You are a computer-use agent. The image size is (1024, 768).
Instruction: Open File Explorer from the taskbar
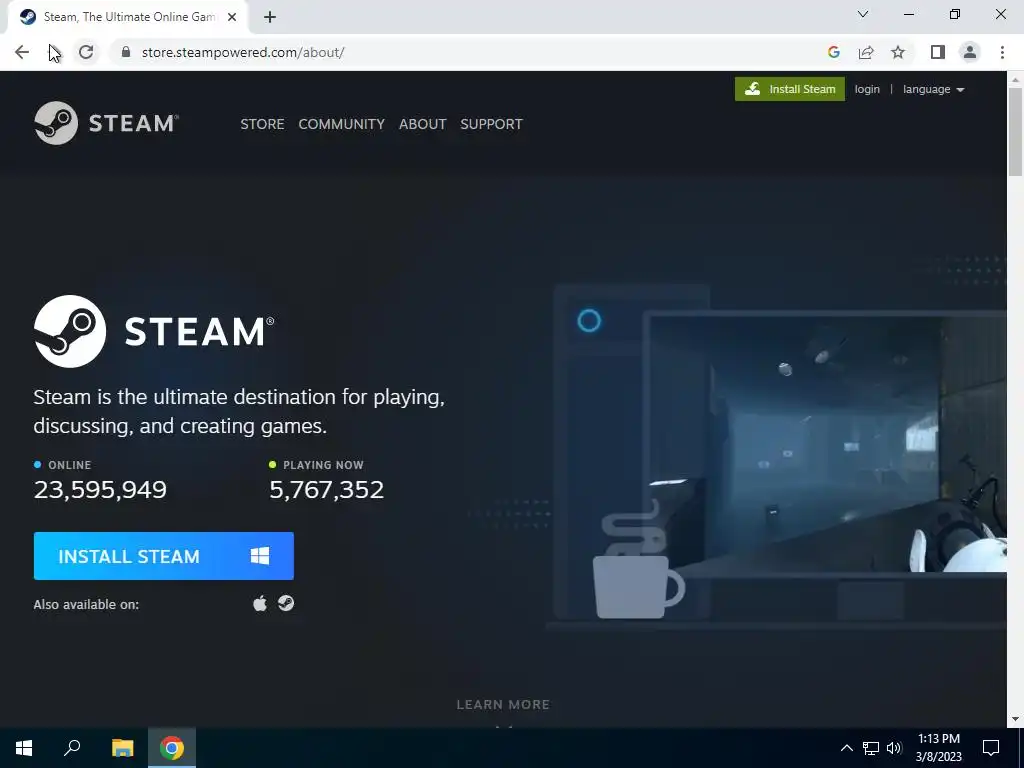122,748
